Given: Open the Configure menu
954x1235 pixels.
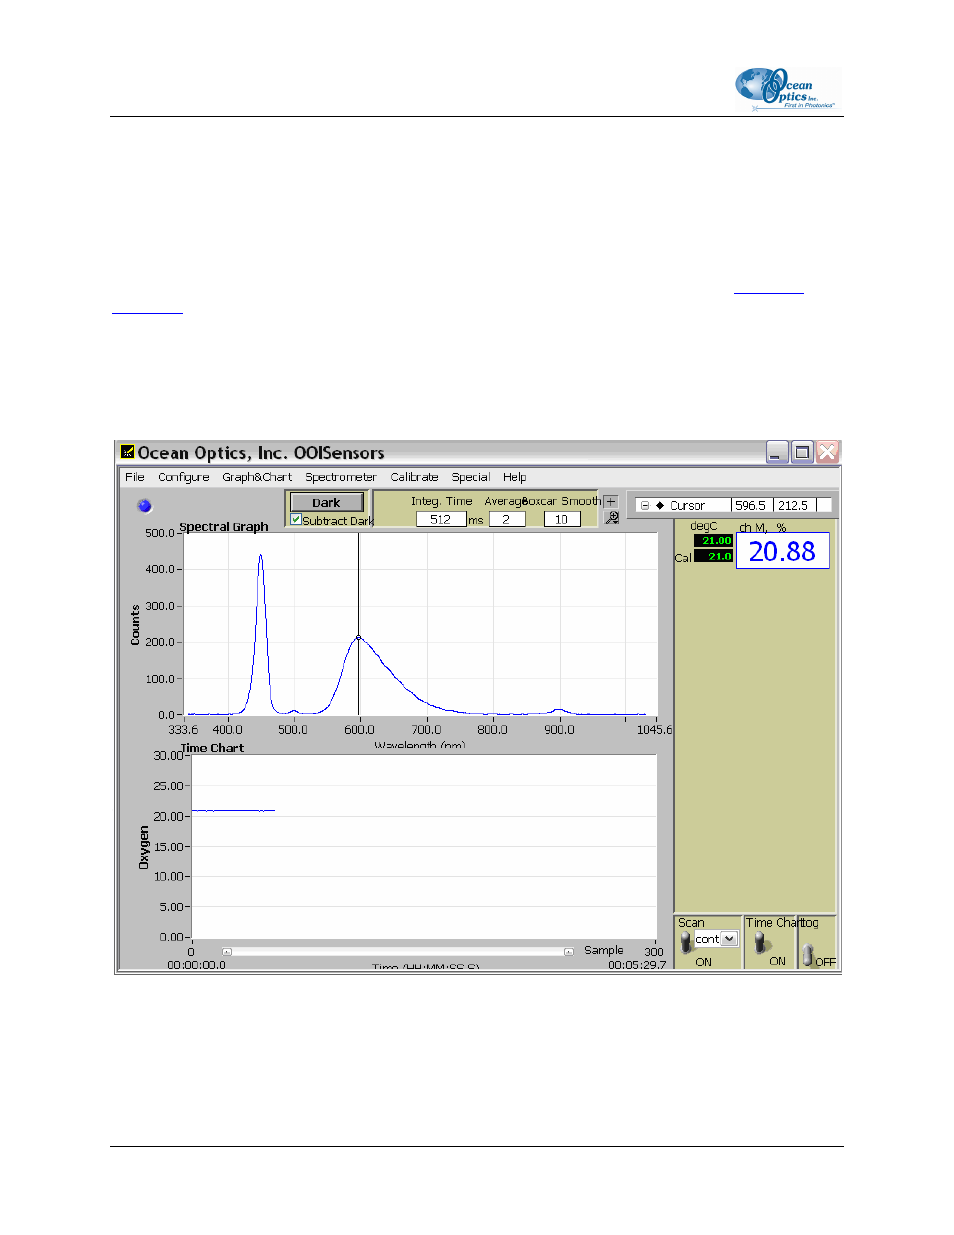Looking at the screenshot, I should click(184, 478).
